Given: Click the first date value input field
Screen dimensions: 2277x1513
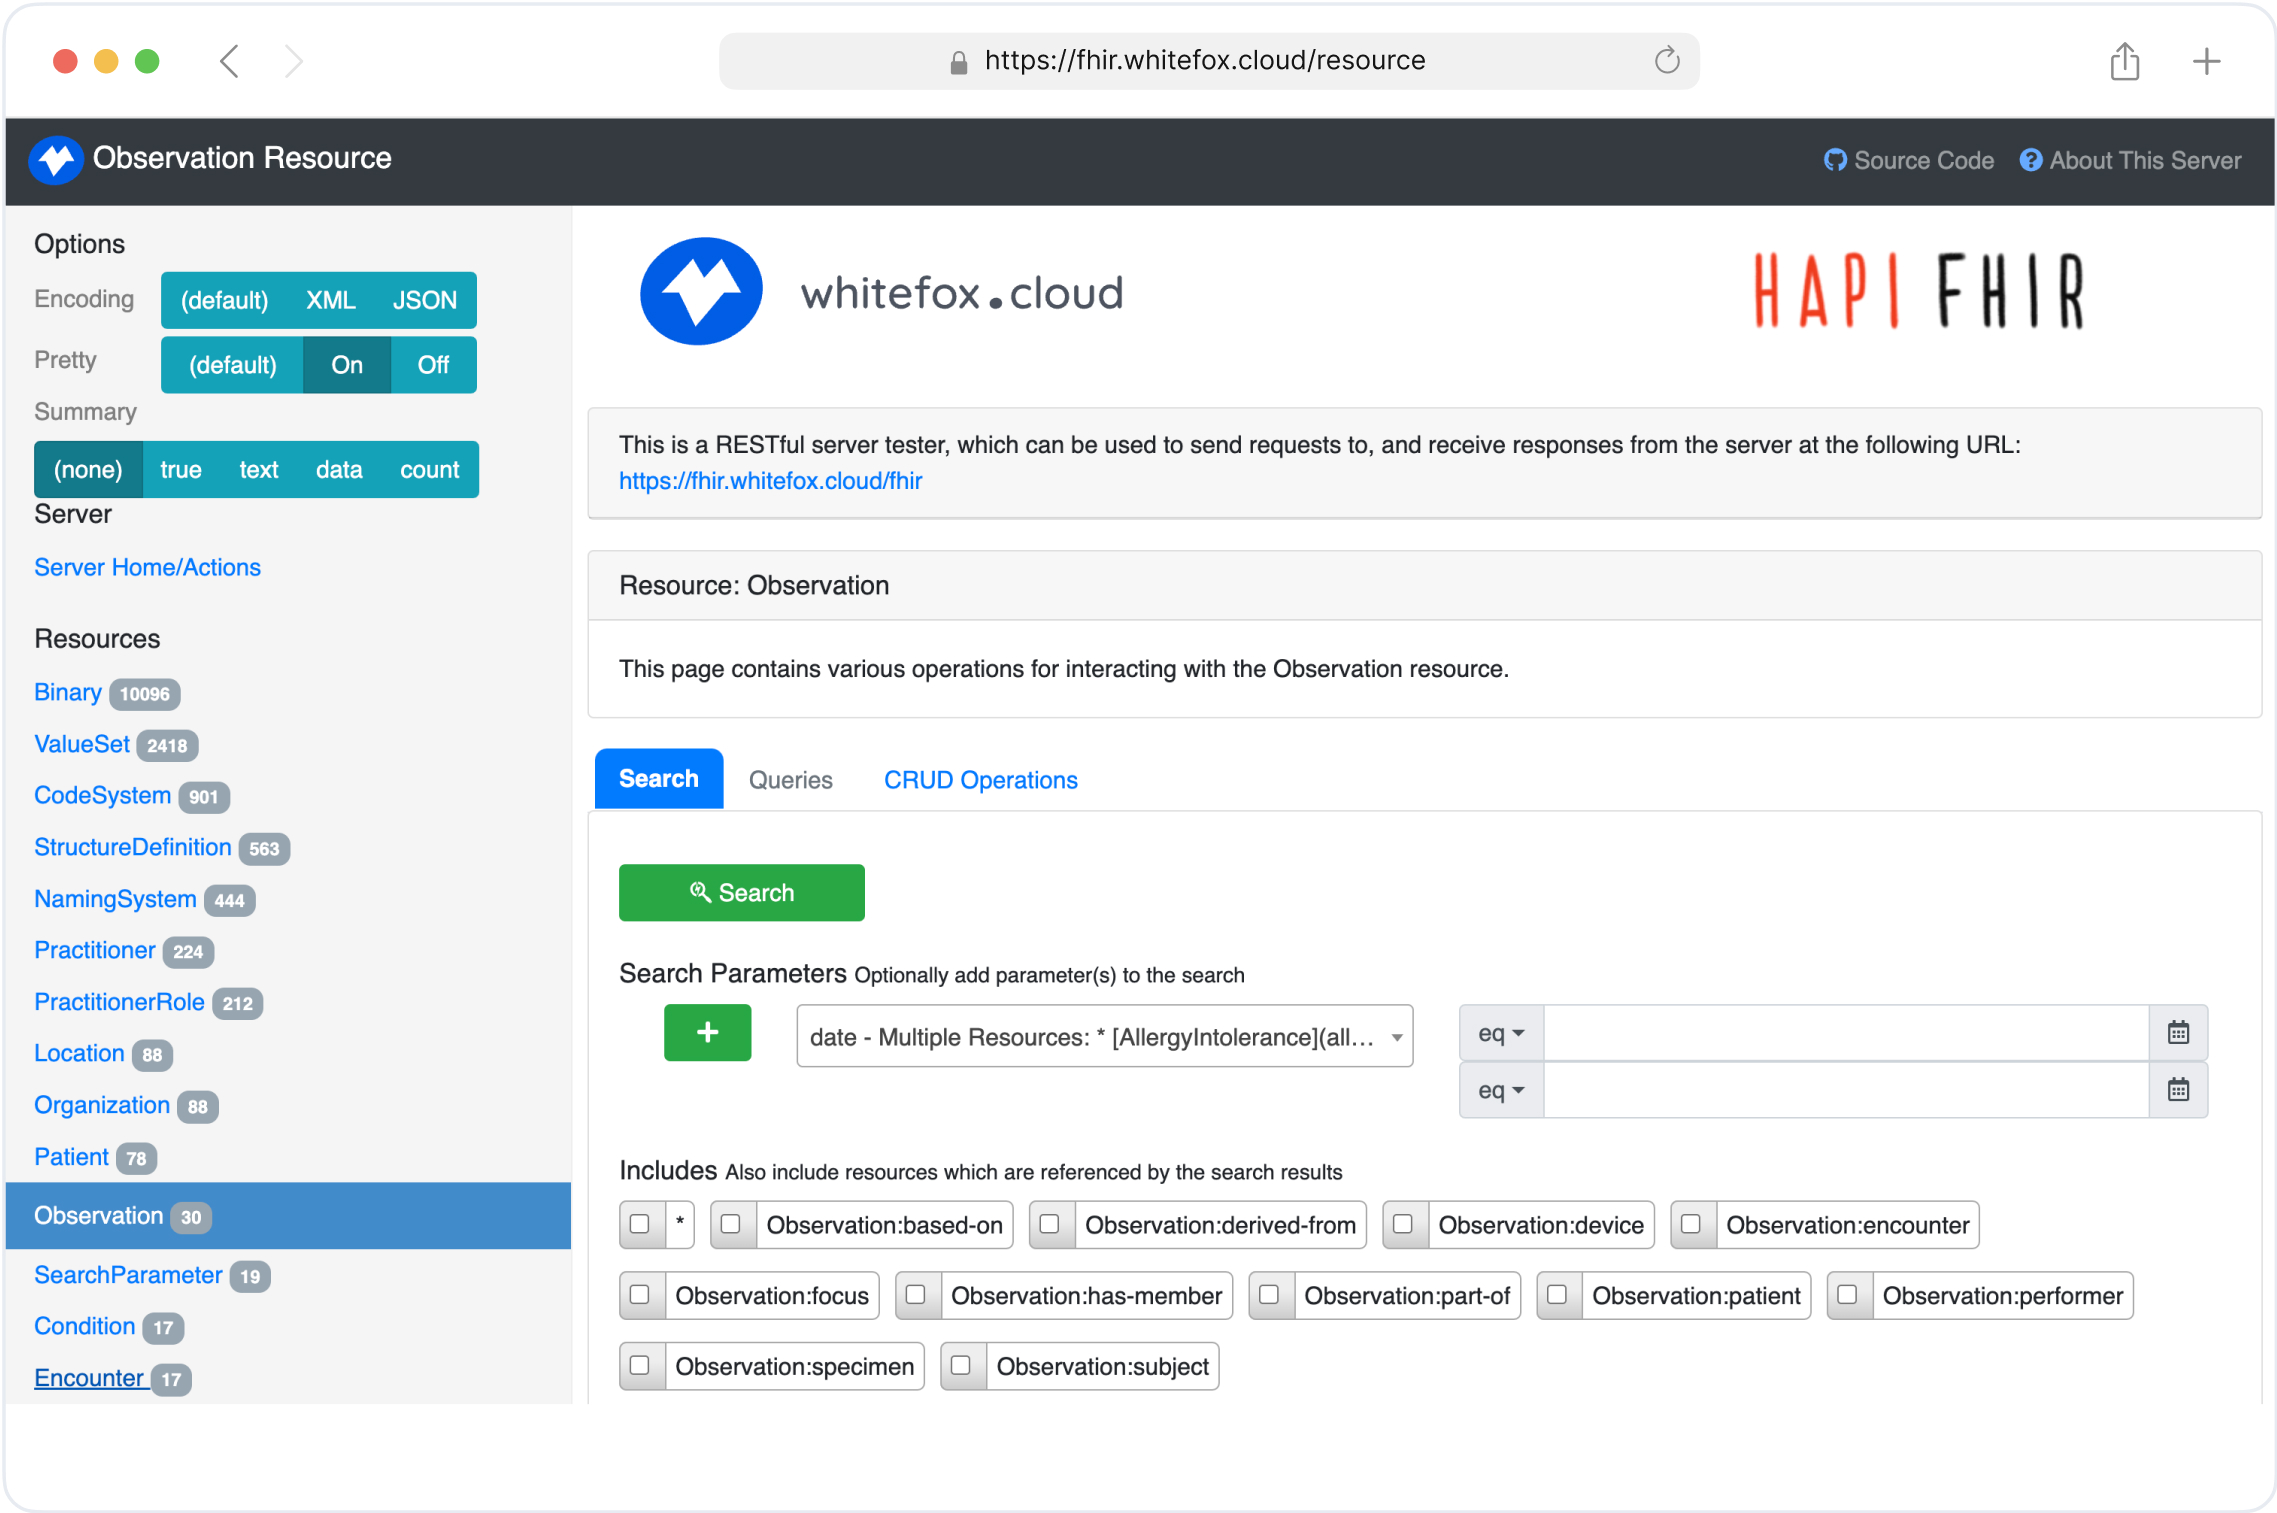Looking at the screenshot, I should point(1846,1032).
